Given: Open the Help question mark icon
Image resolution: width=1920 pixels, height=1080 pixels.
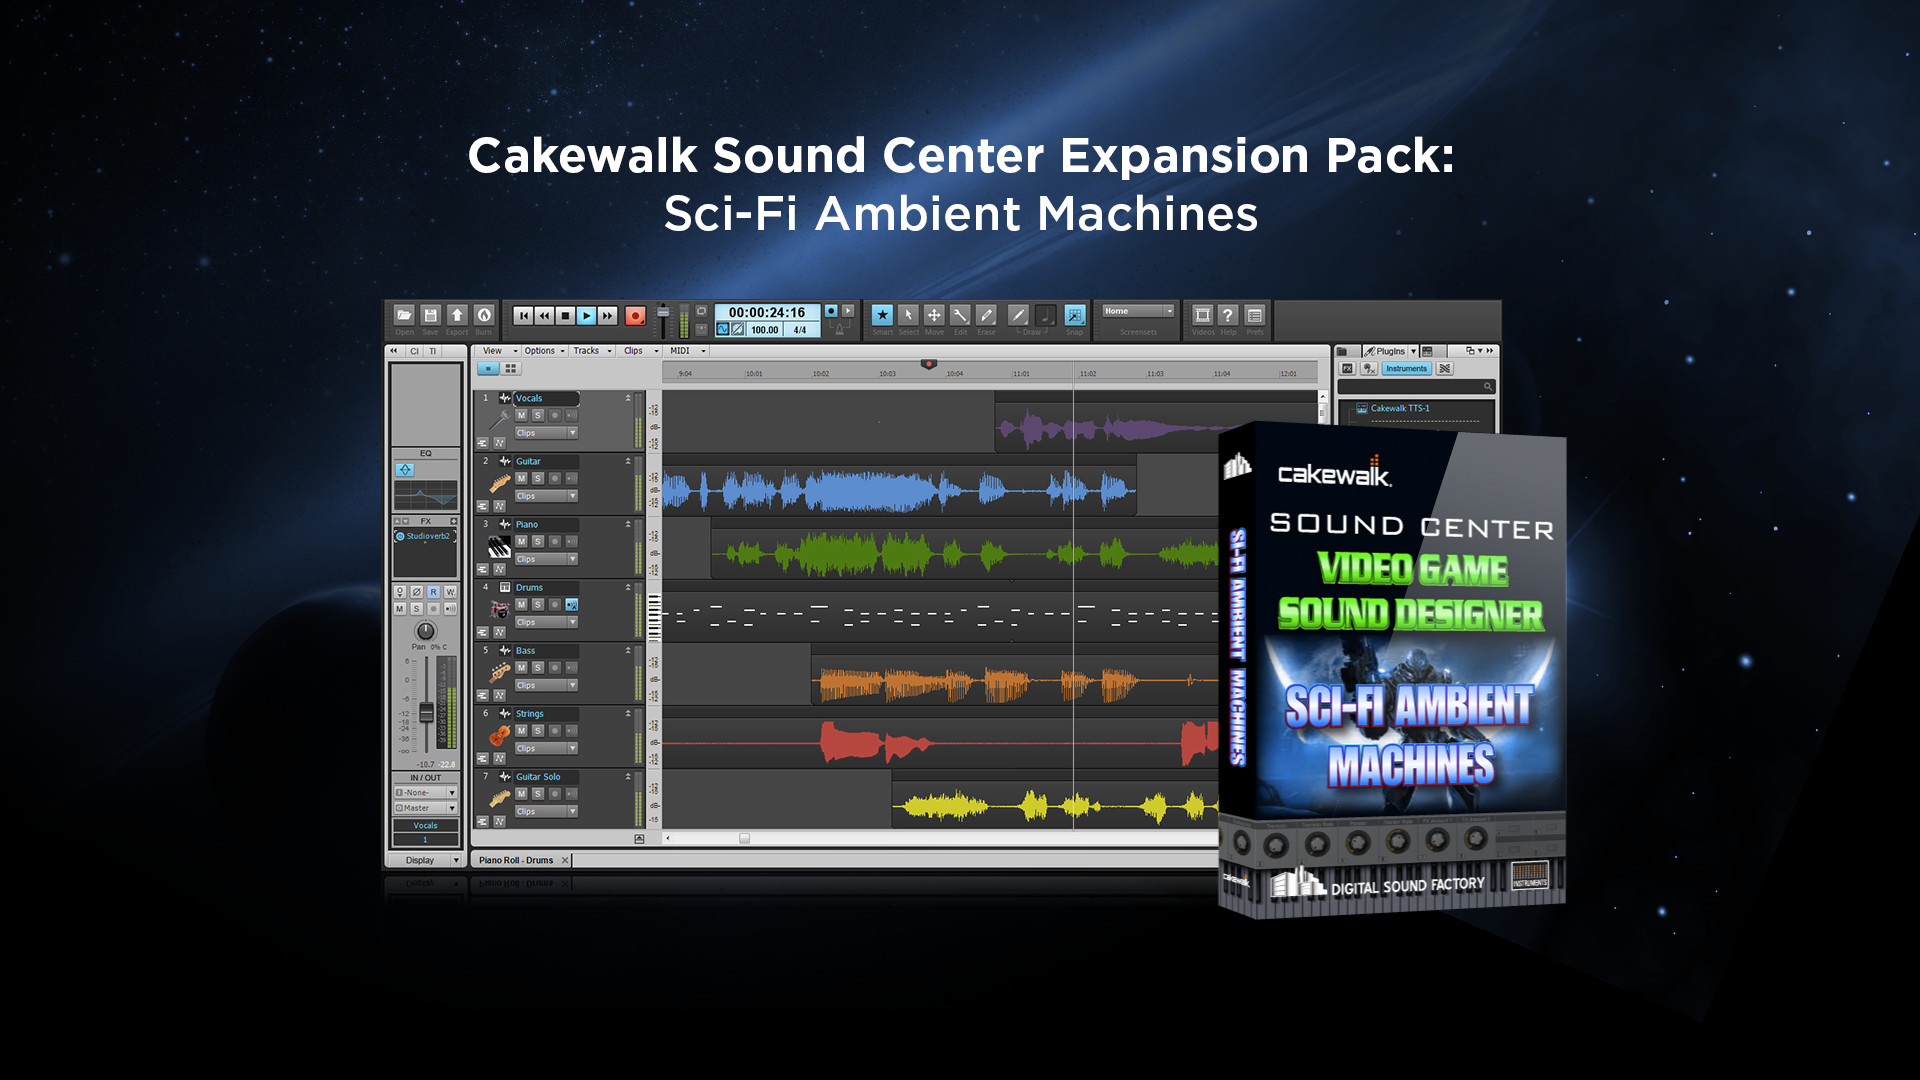Looking at the screenshot, I should (x=1228, y=315).
